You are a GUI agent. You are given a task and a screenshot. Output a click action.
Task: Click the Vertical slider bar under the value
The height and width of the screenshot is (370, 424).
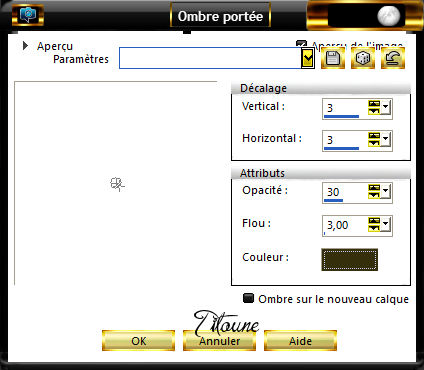coord(341,117)
